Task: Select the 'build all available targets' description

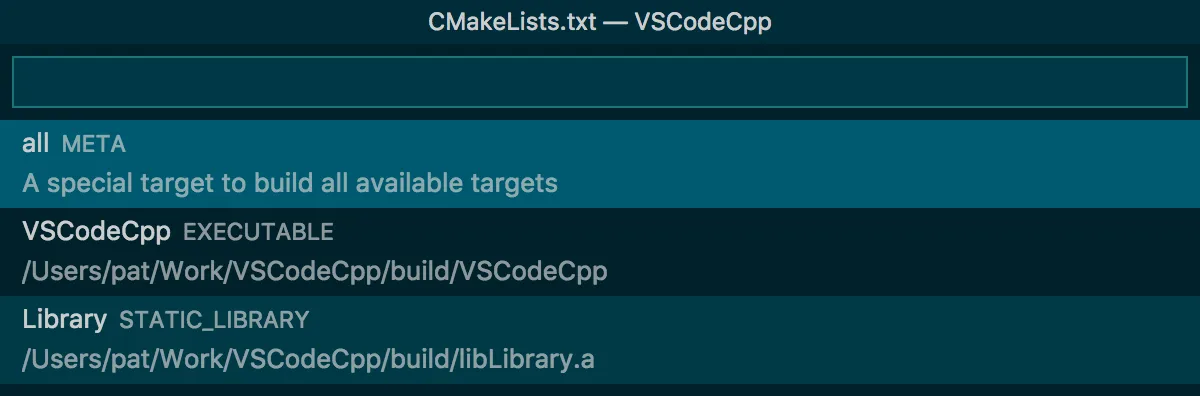Action: point(290,184)
